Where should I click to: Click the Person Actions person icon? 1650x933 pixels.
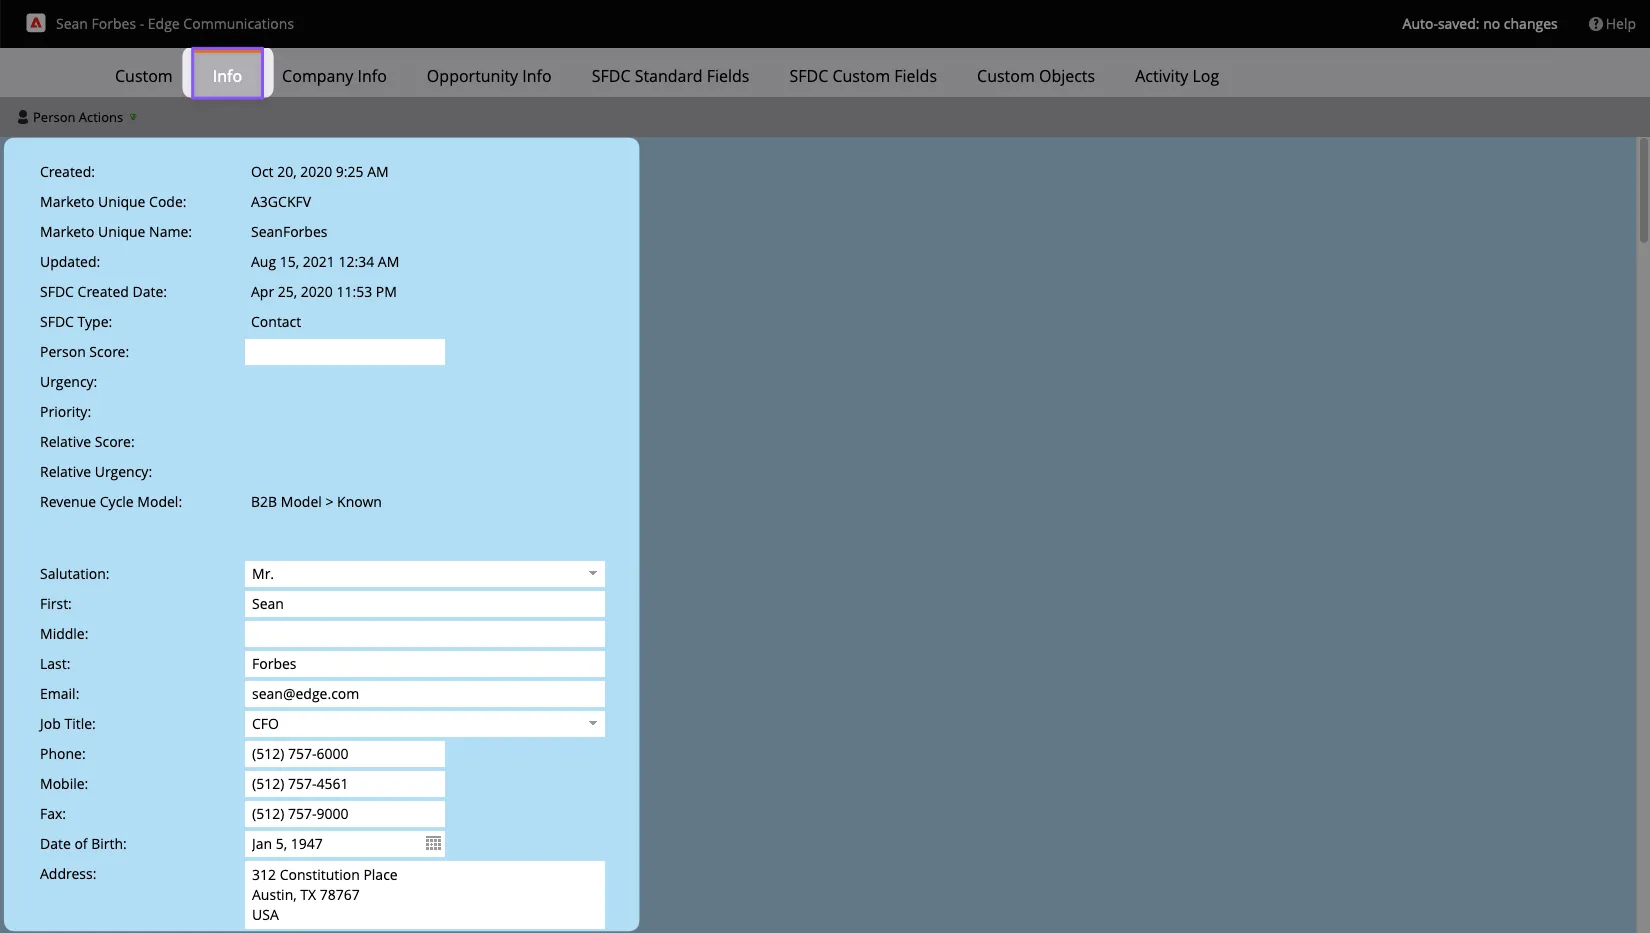click(x=23, y=117)
